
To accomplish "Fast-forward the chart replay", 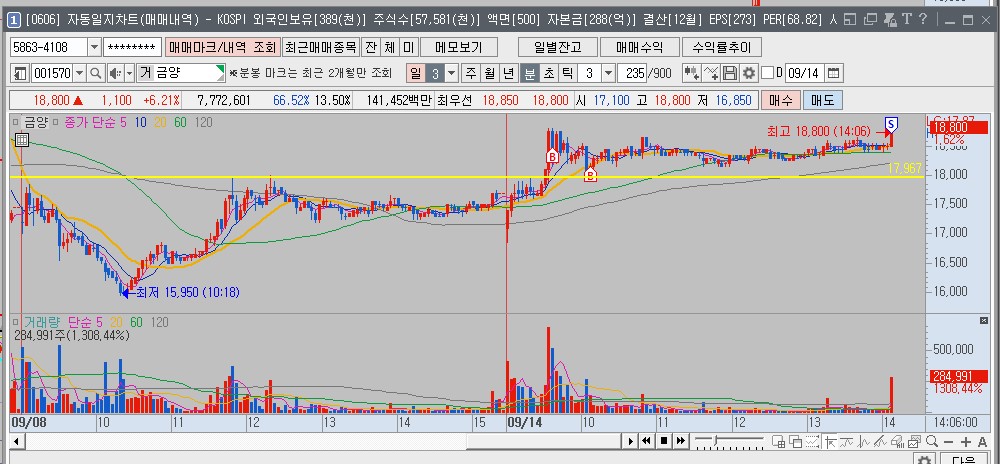I will pos(680,441).
